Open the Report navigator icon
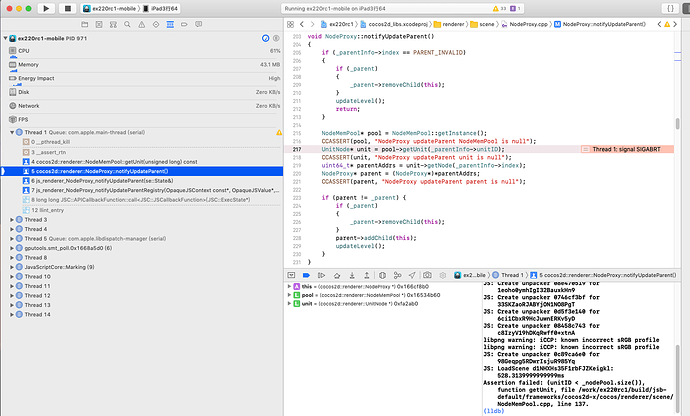Image resolution: width=690 pixels, height=416 pixels. 198,24
